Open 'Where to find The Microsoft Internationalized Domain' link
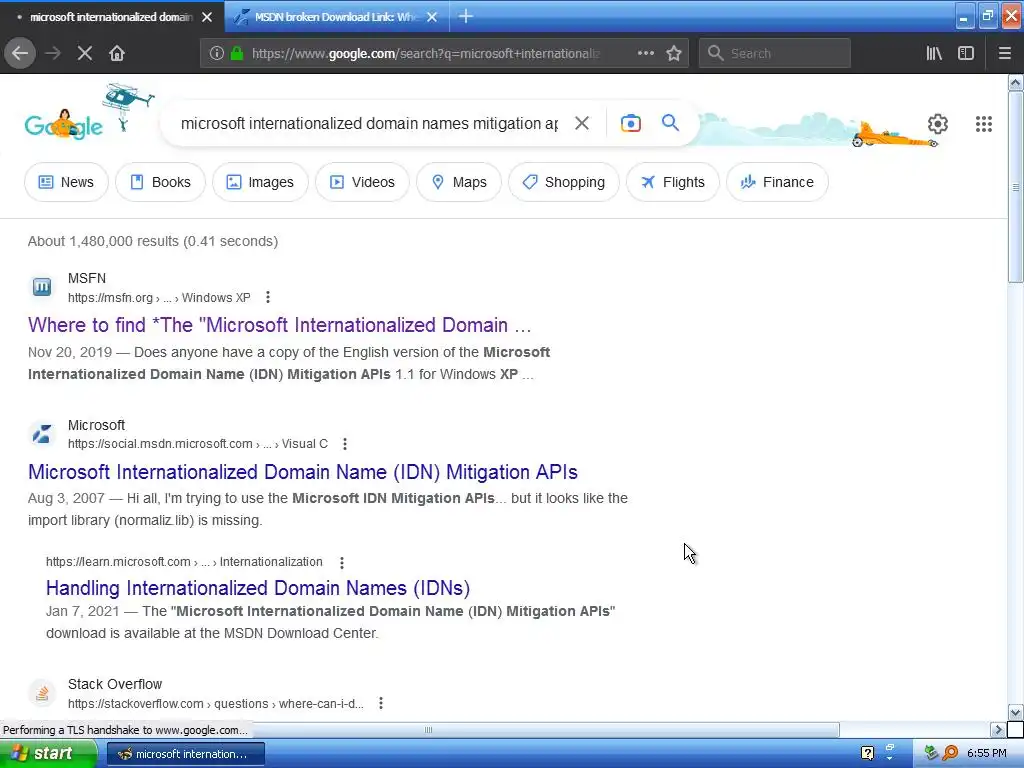Viewport: 1024px width, 768px height. click(x=280, y=325)
